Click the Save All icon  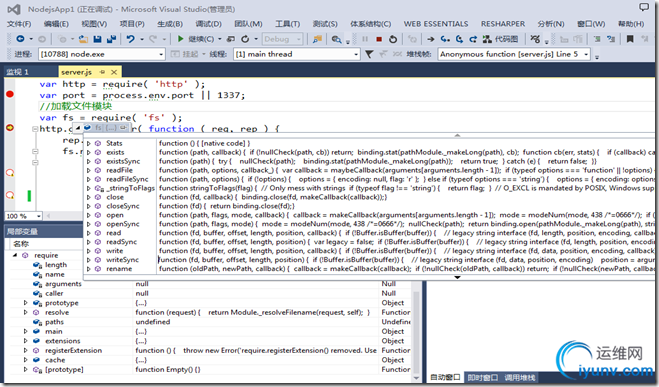click(x=111, y=39)
